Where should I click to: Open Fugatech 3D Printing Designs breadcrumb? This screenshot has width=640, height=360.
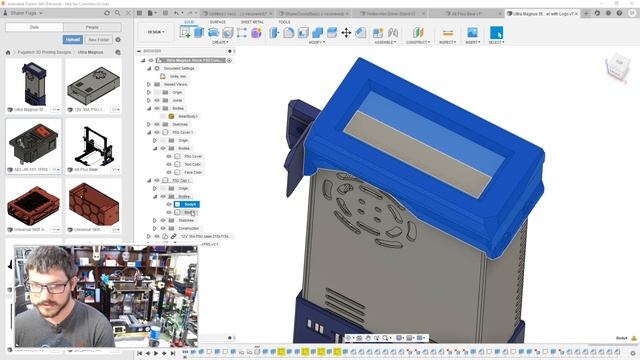(44, 52)
